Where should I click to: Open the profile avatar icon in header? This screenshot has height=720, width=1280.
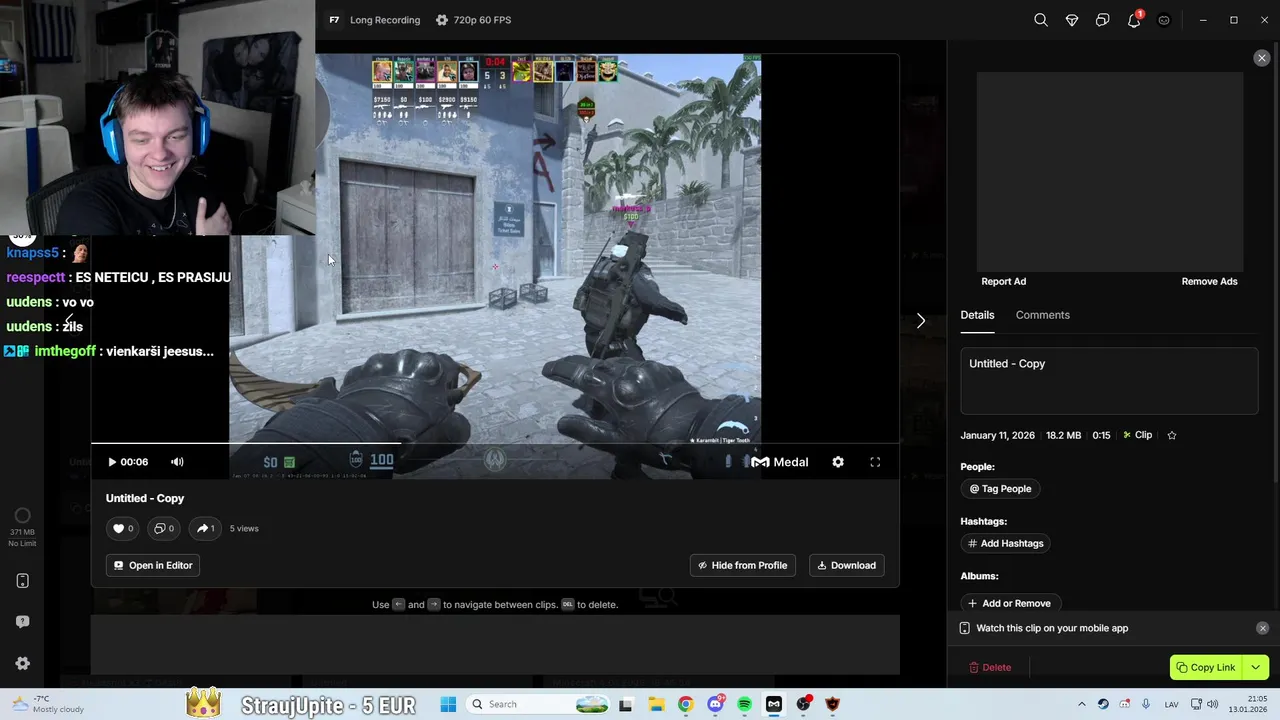(1164, 20)
